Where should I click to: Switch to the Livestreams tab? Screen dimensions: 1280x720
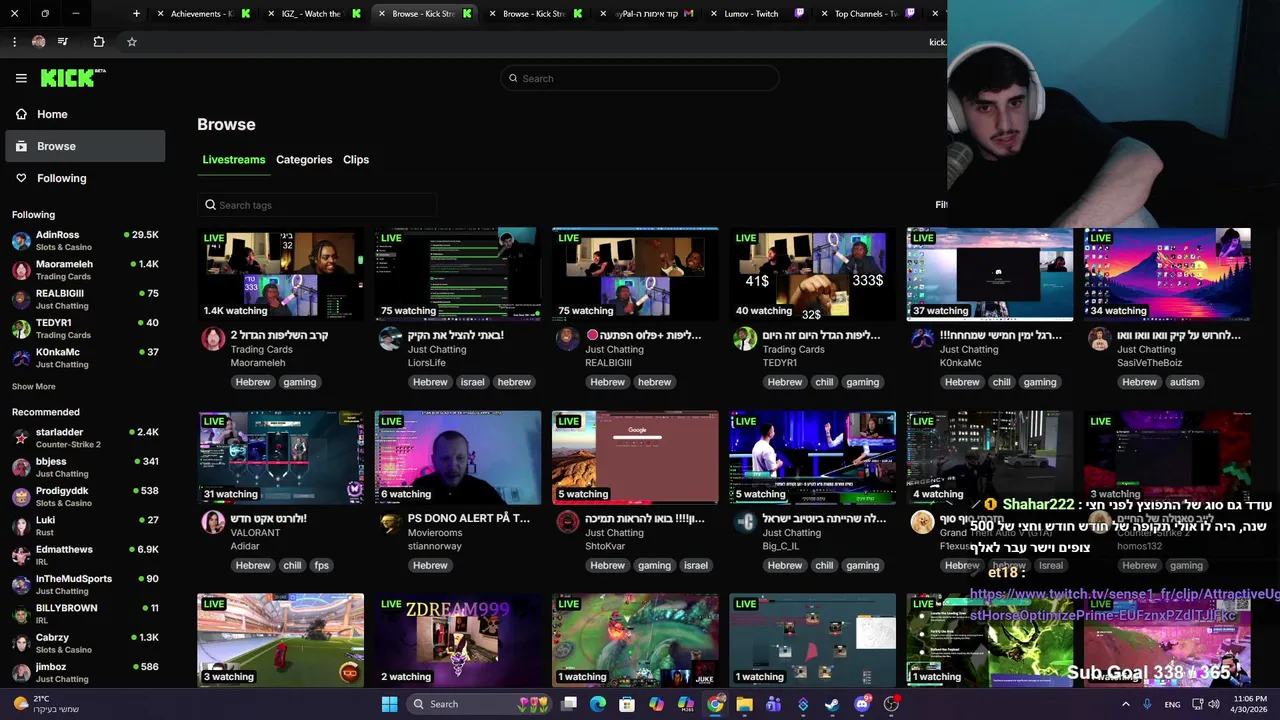(234, 160)
